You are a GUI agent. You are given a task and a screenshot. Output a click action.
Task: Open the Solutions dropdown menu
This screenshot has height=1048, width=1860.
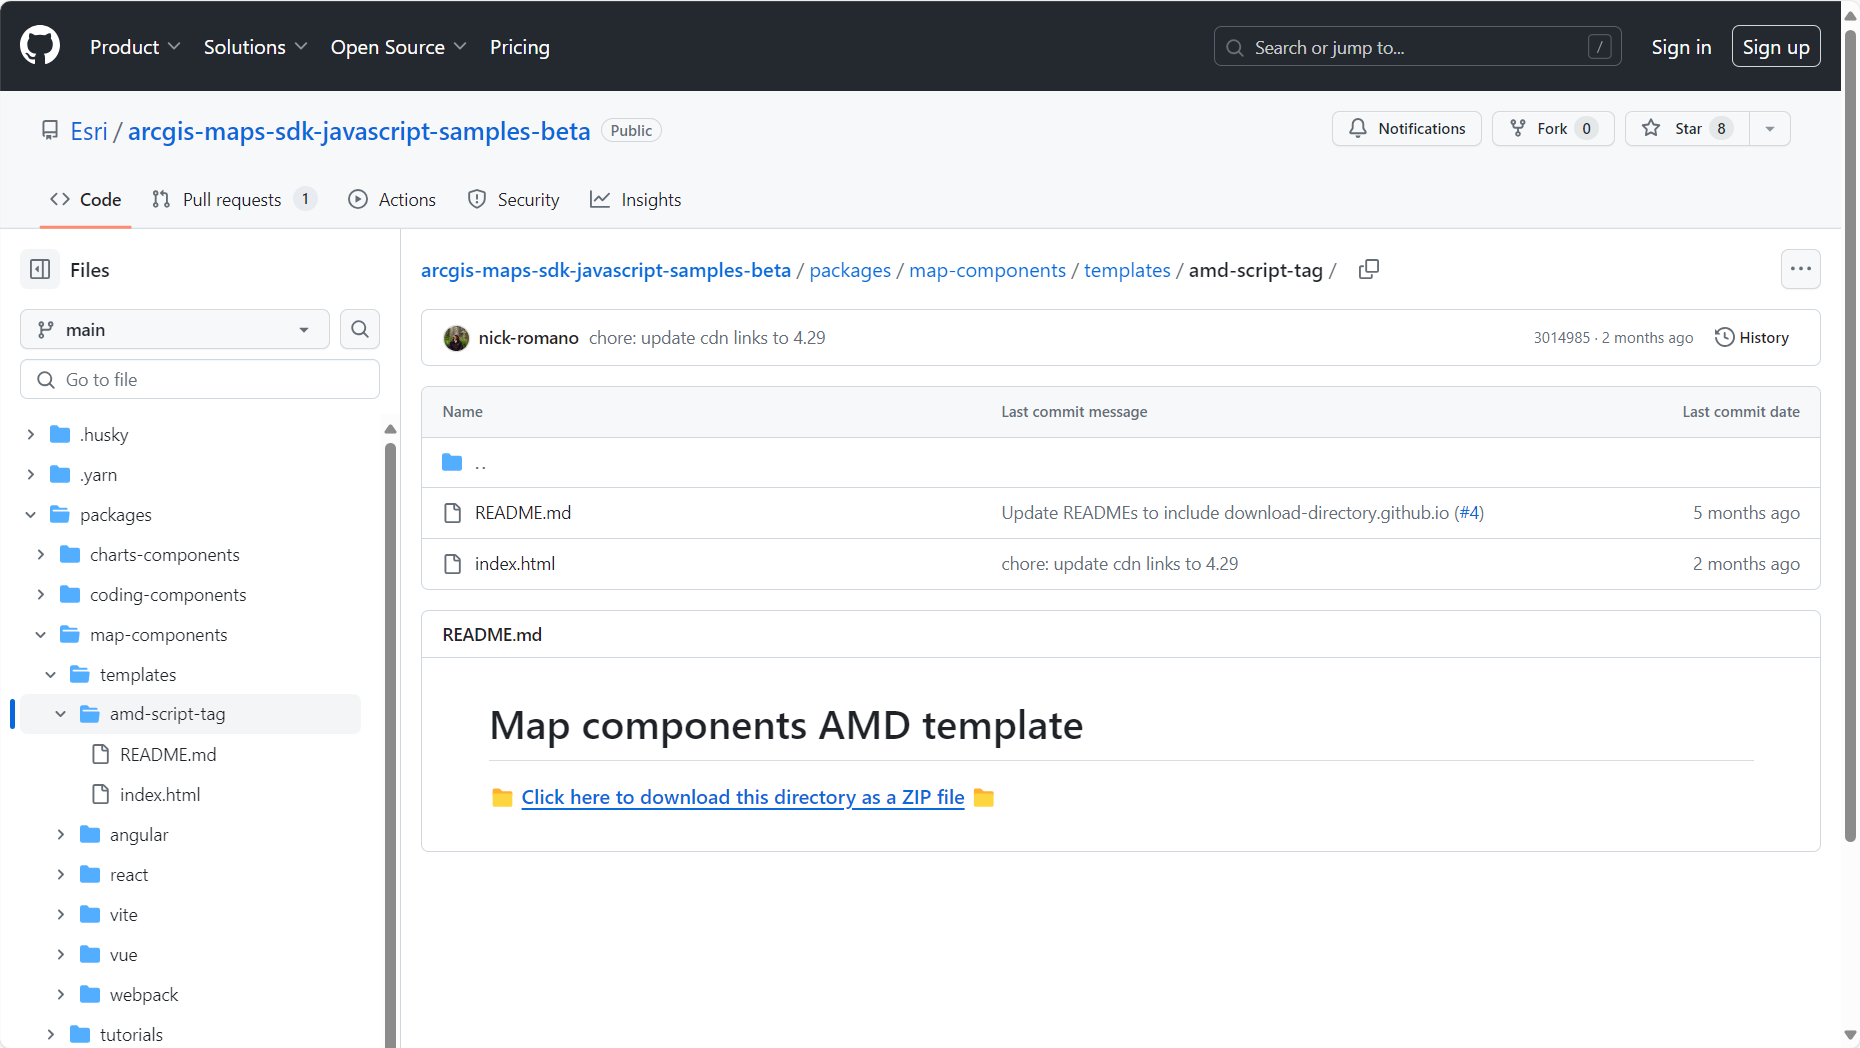tap(255, 47)
